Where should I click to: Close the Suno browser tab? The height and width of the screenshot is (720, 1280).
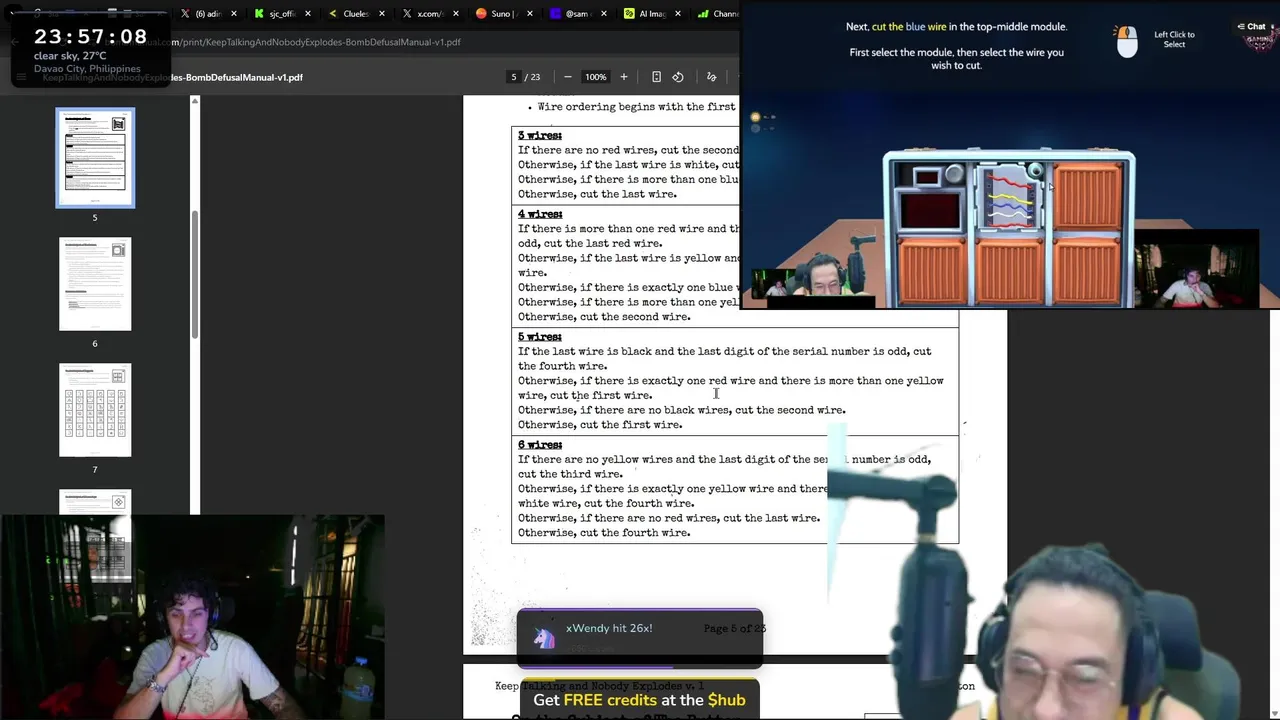tap(530, 14)
